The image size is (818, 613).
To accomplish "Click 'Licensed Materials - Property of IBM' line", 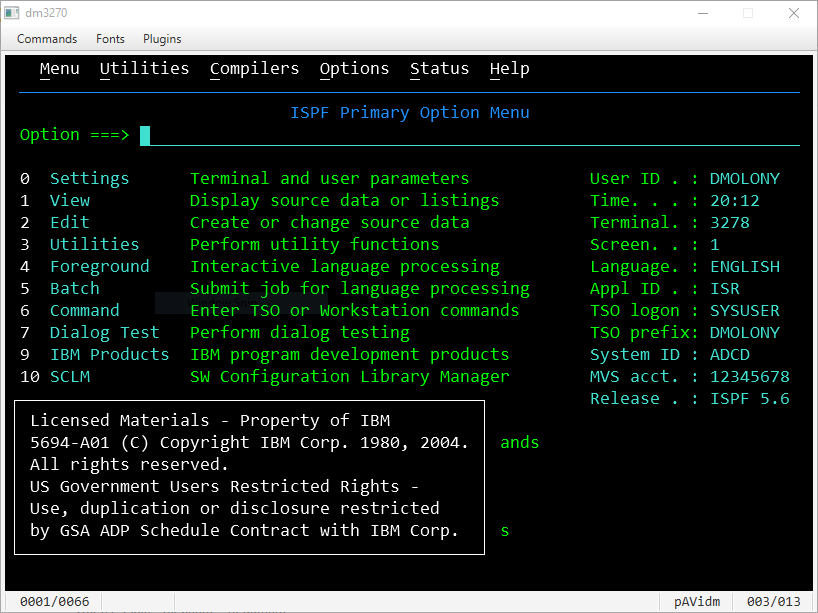I will (210, 420).
